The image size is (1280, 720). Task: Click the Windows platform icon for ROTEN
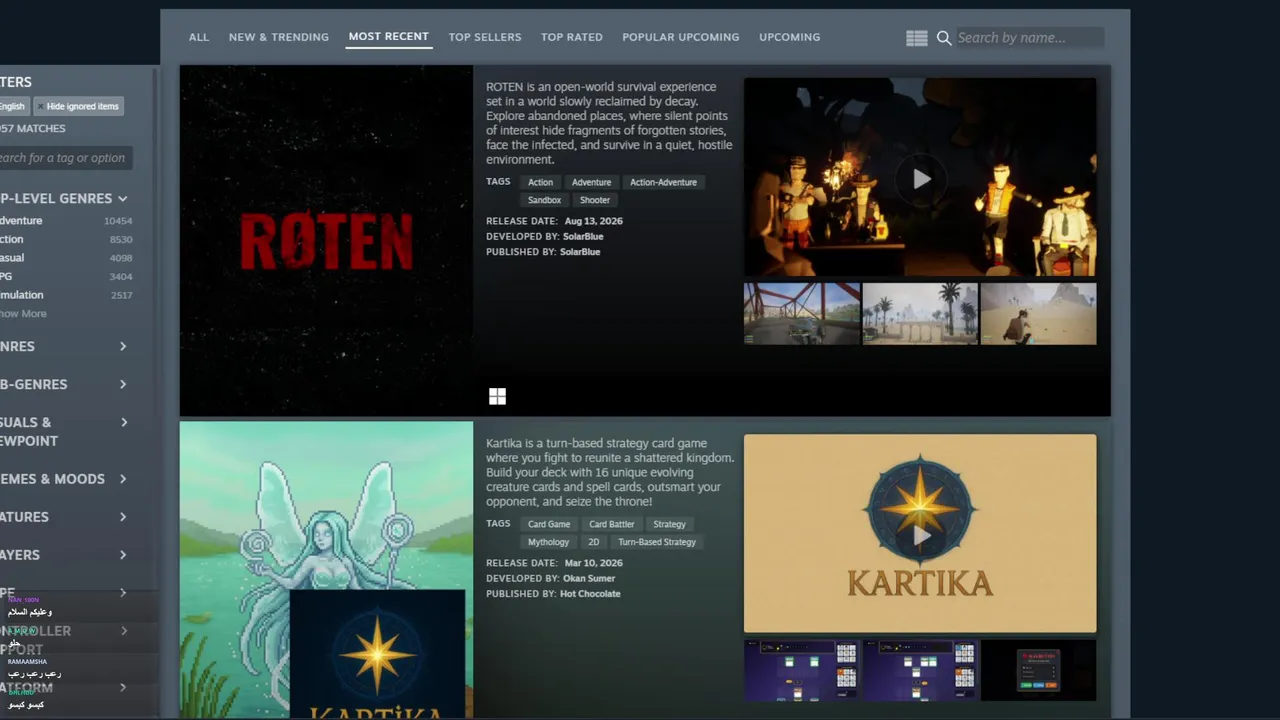pos(497,397)
